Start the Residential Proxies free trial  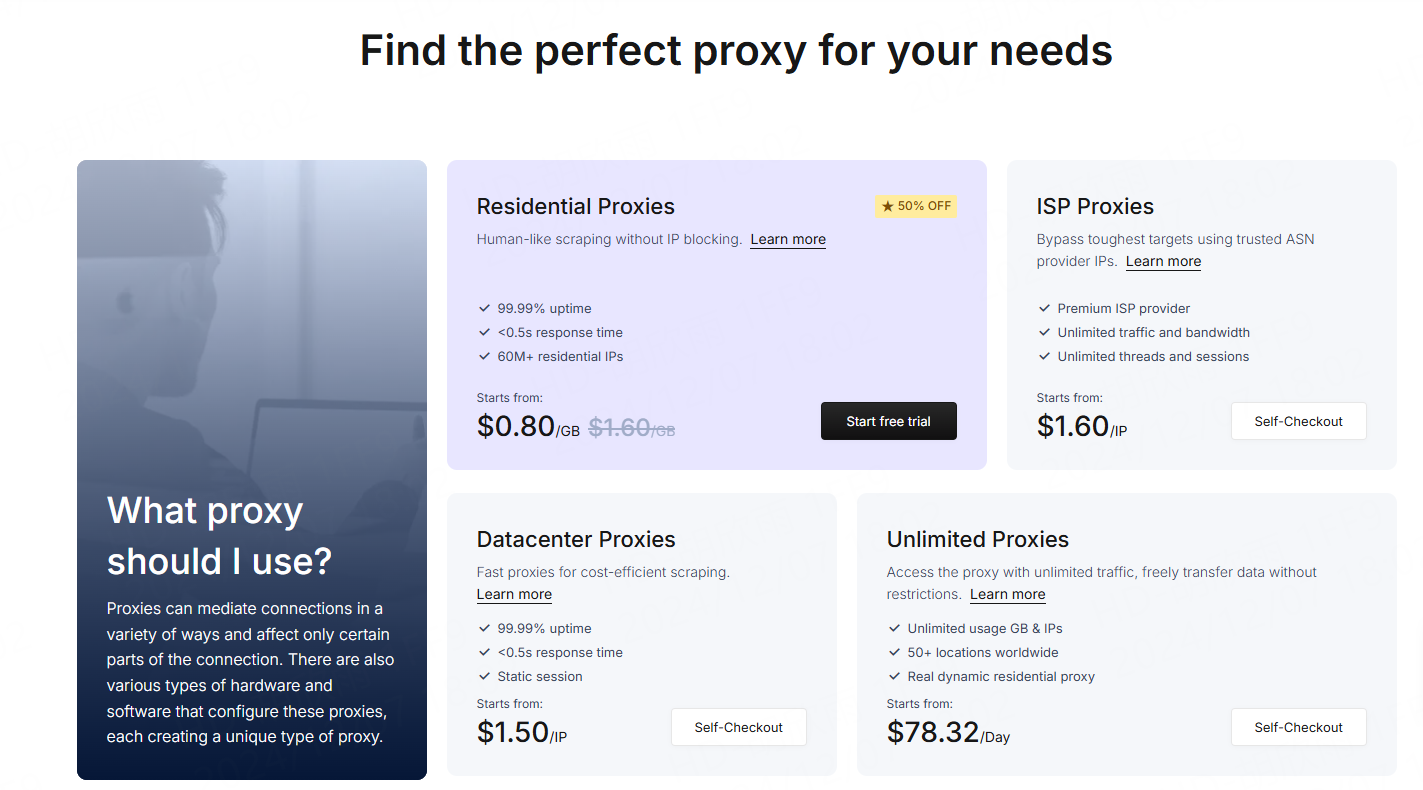click(888, 421)
